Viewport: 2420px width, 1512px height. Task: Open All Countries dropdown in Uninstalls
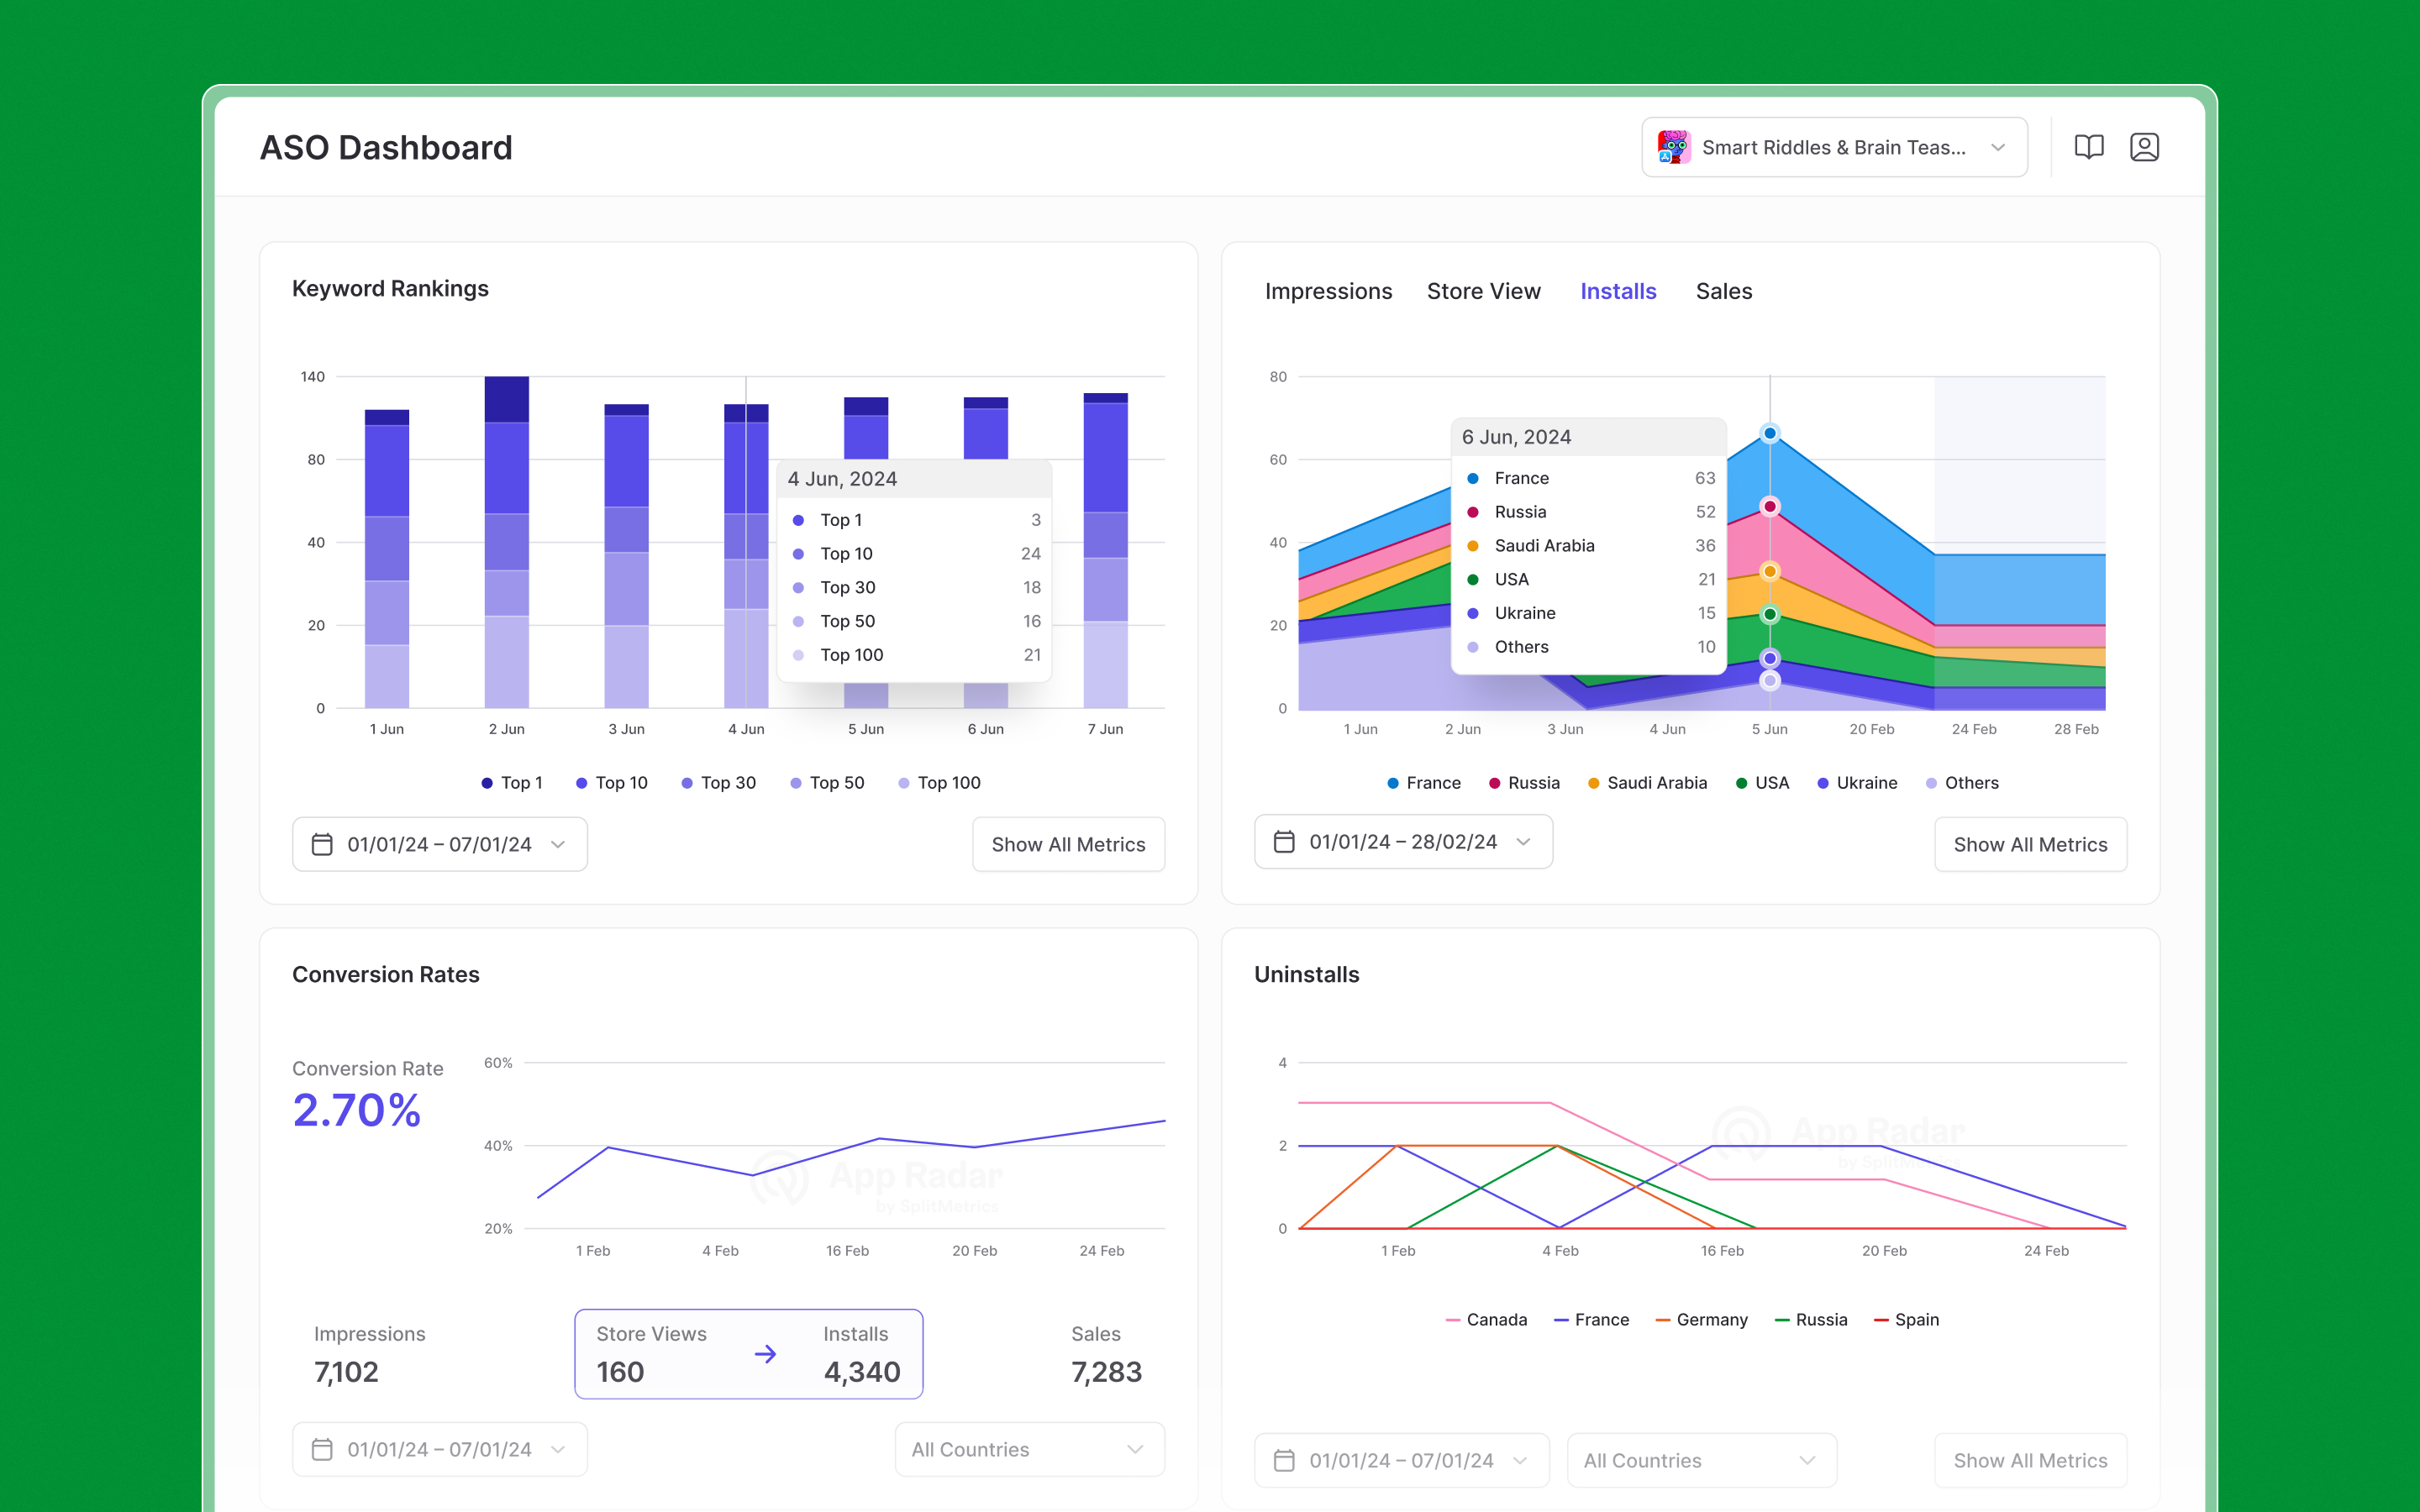[x=1701, y=1460]
